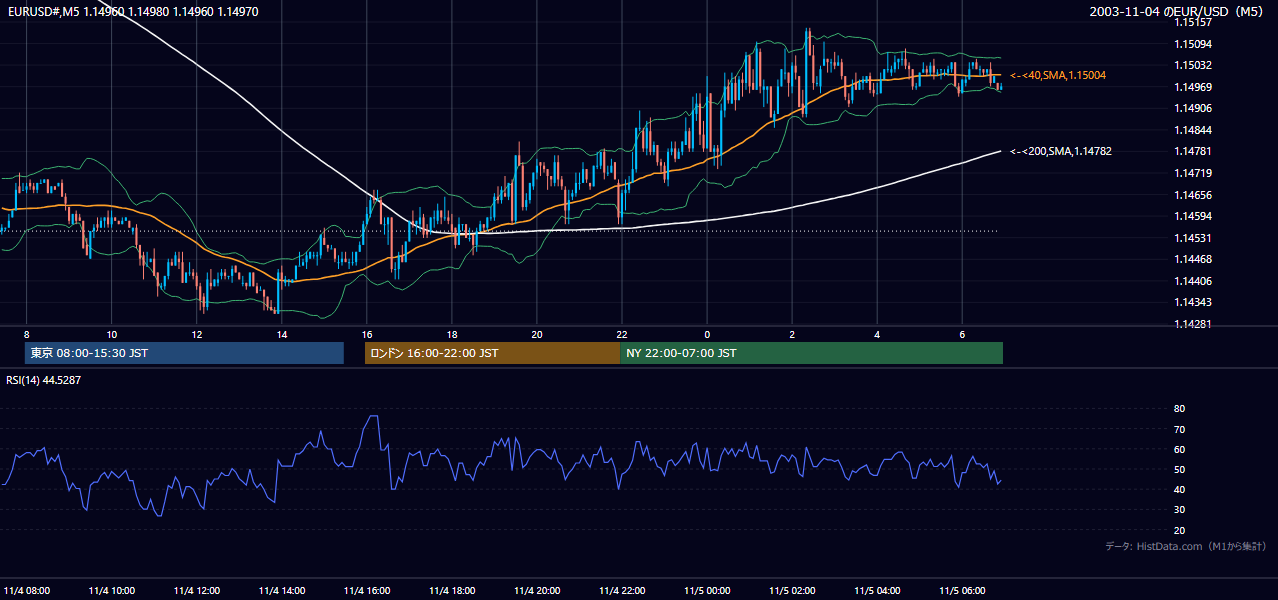
Task: Click price axis value 1.14781
Action: pyautogui.click(x=1192, y=151)
